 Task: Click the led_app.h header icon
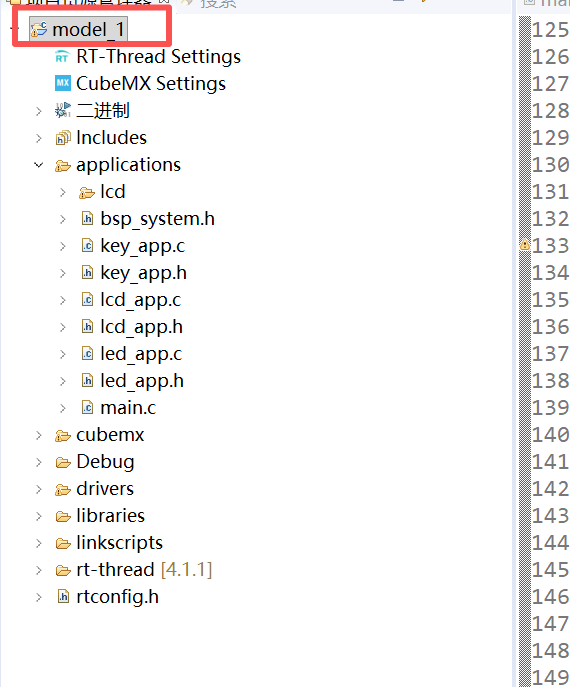pos(87,381)
